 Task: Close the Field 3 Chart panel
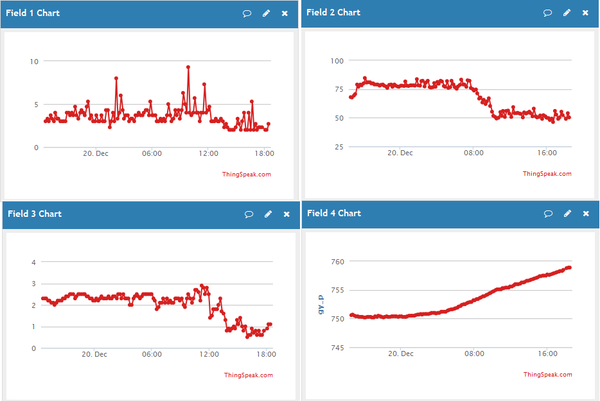(x=285, y=214)
